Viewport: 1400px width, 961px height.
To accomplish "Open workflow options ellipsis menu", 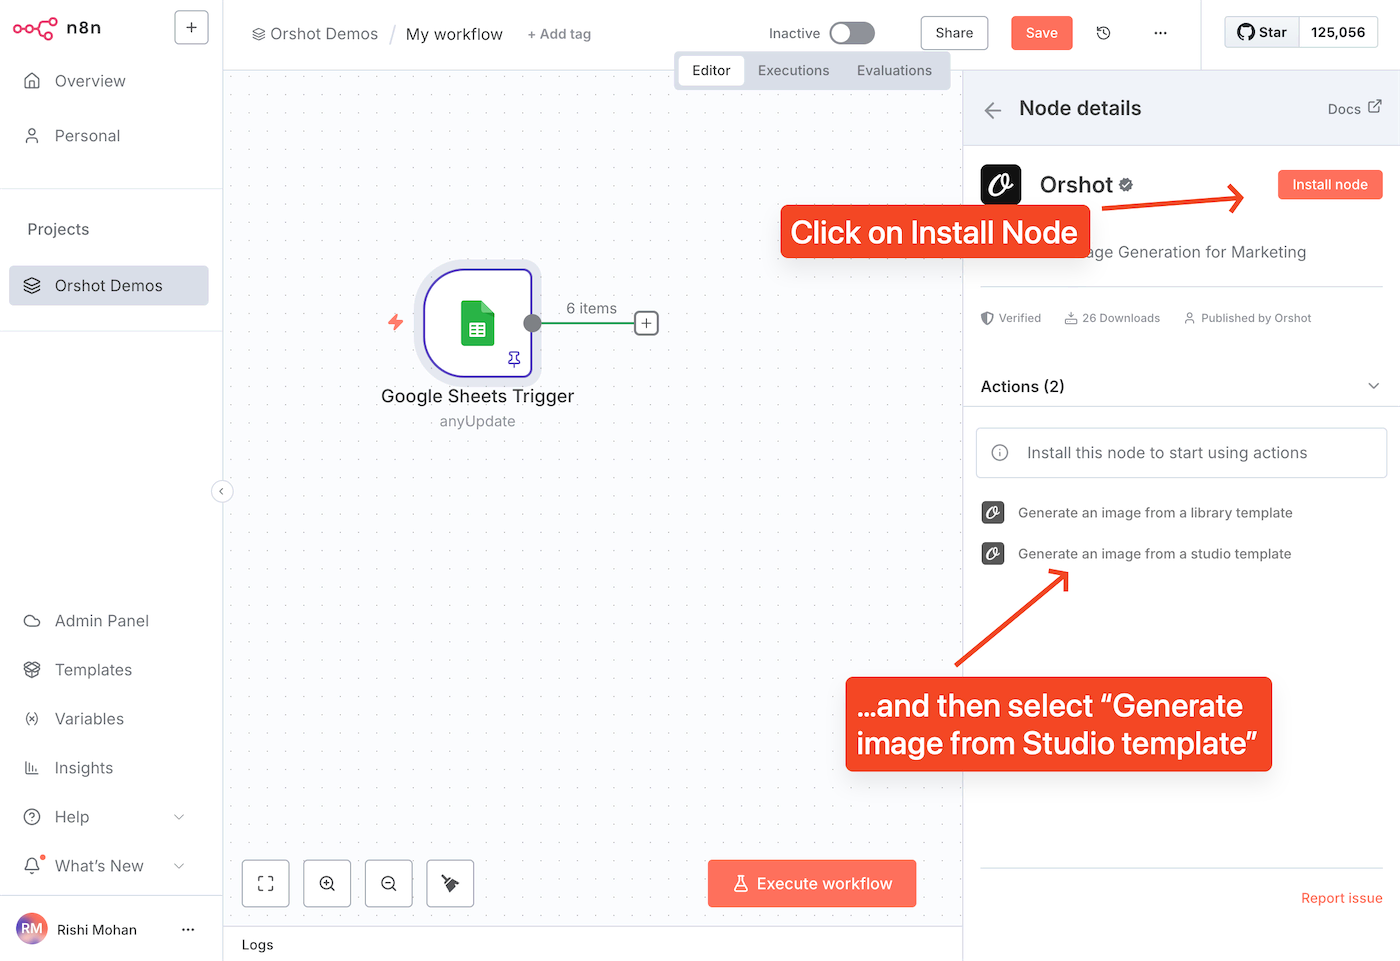I will coord(1160,33).
